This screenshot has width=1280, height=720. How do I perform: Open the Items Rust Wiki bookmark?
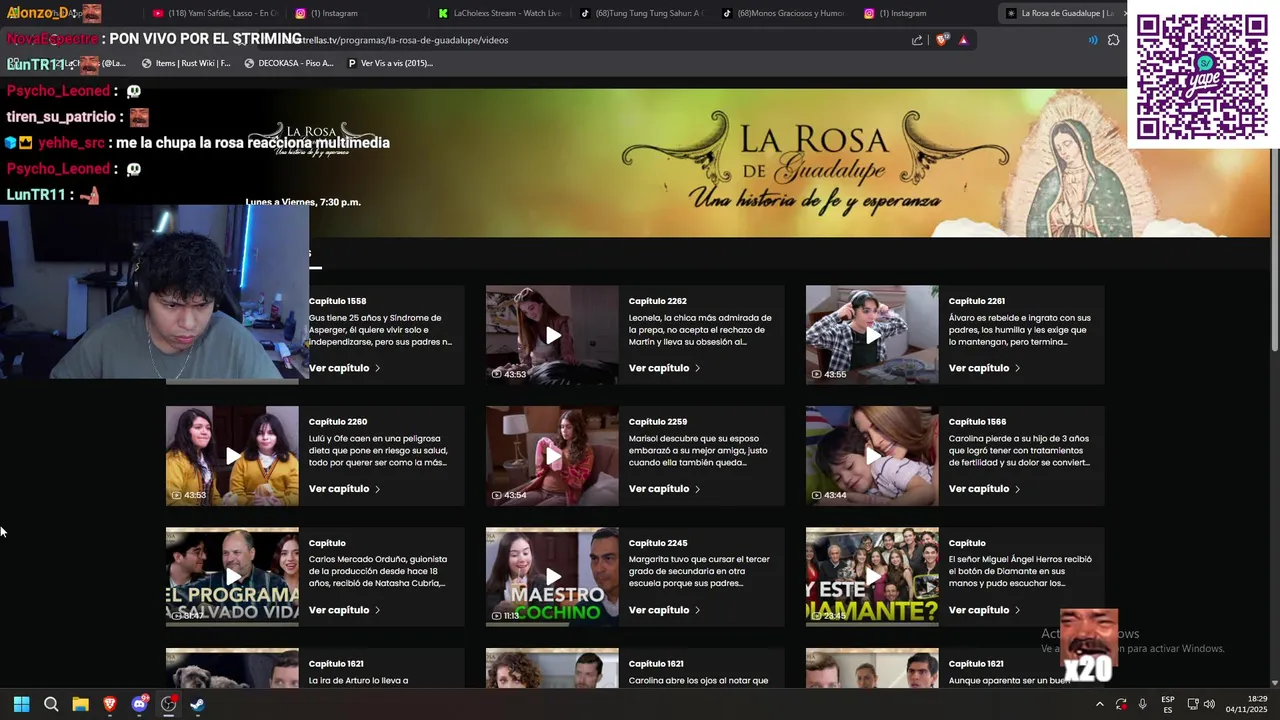186,63
